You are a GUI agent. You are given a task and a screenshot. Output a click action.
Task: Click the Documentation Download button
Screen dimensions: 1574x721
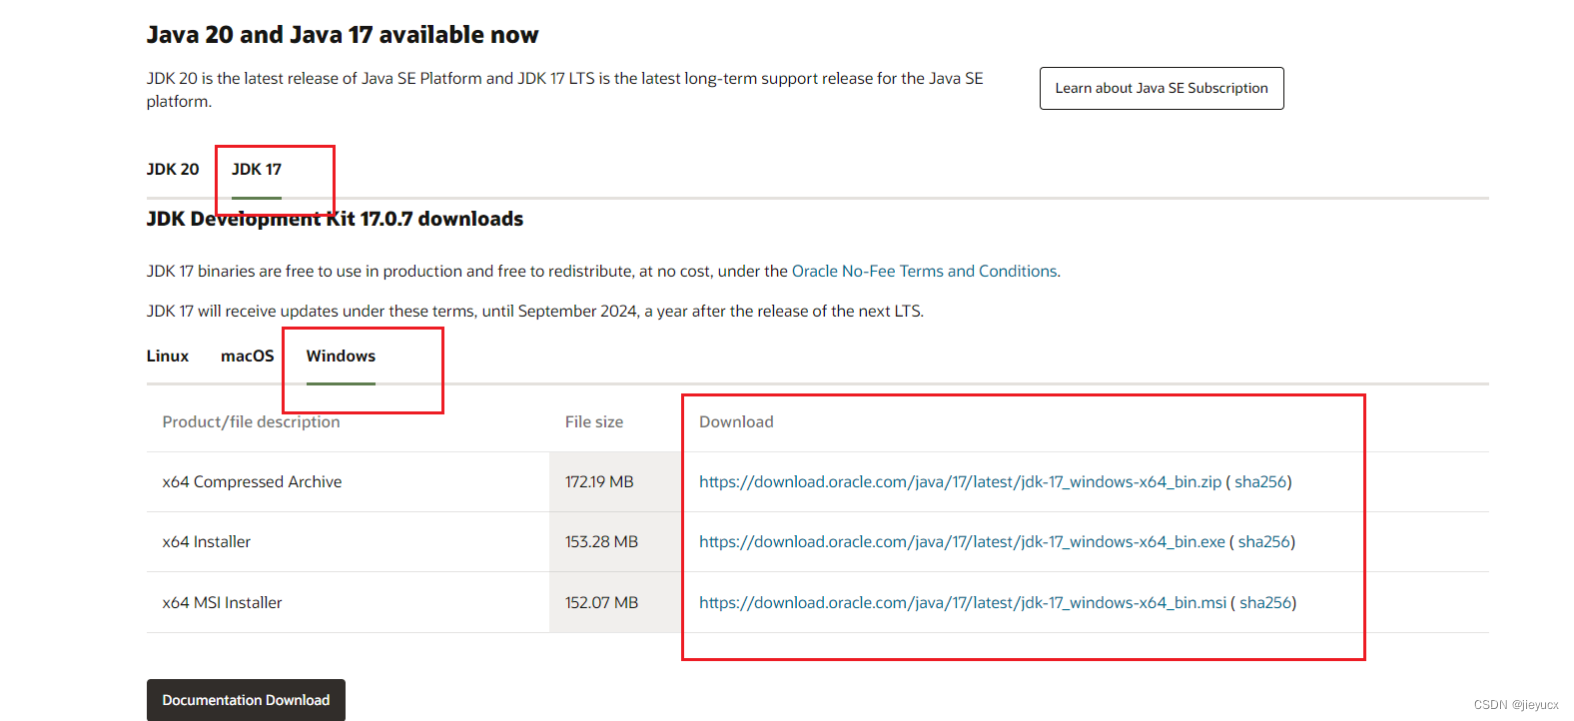point(246,700)
